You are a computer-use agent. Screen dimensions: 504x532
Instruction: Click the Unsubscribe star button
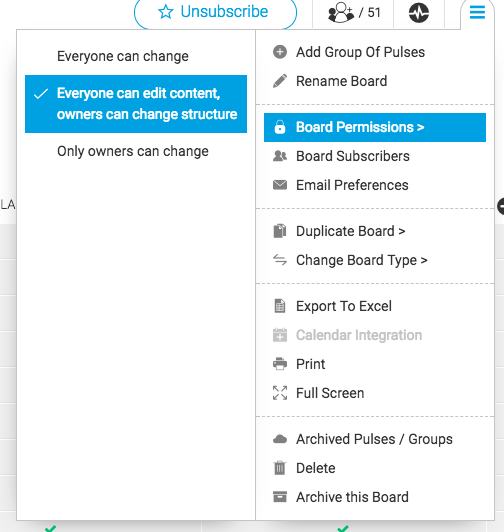pos(216,12)
